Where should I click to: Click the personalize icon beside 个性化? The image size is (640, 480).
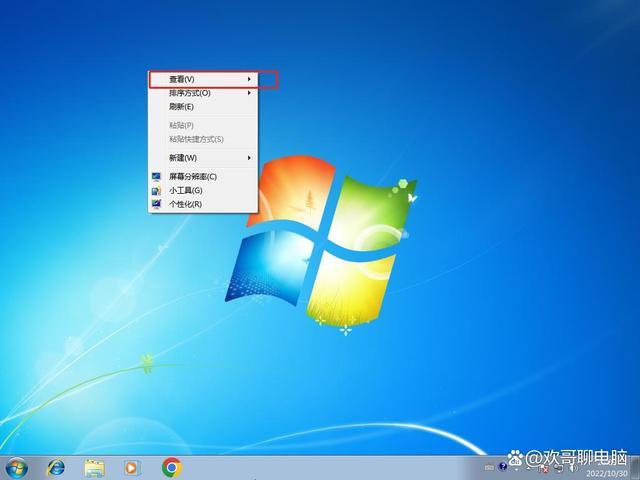pos(156,204)
